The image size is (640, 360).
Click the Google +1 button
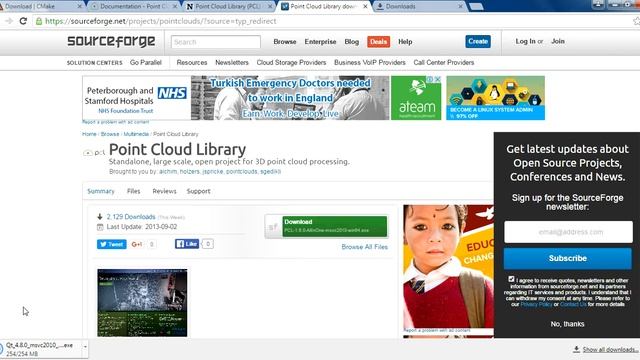pyautogui.click(x=137, y=244)
